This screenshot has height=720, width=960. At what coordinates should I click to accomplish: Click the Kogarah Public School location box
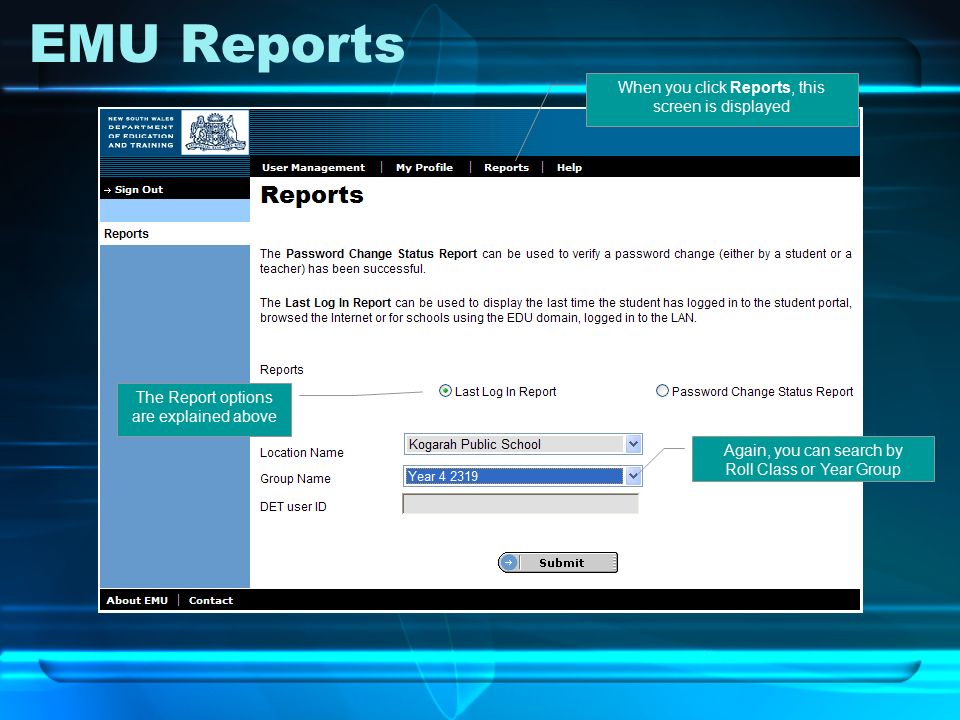523,444
